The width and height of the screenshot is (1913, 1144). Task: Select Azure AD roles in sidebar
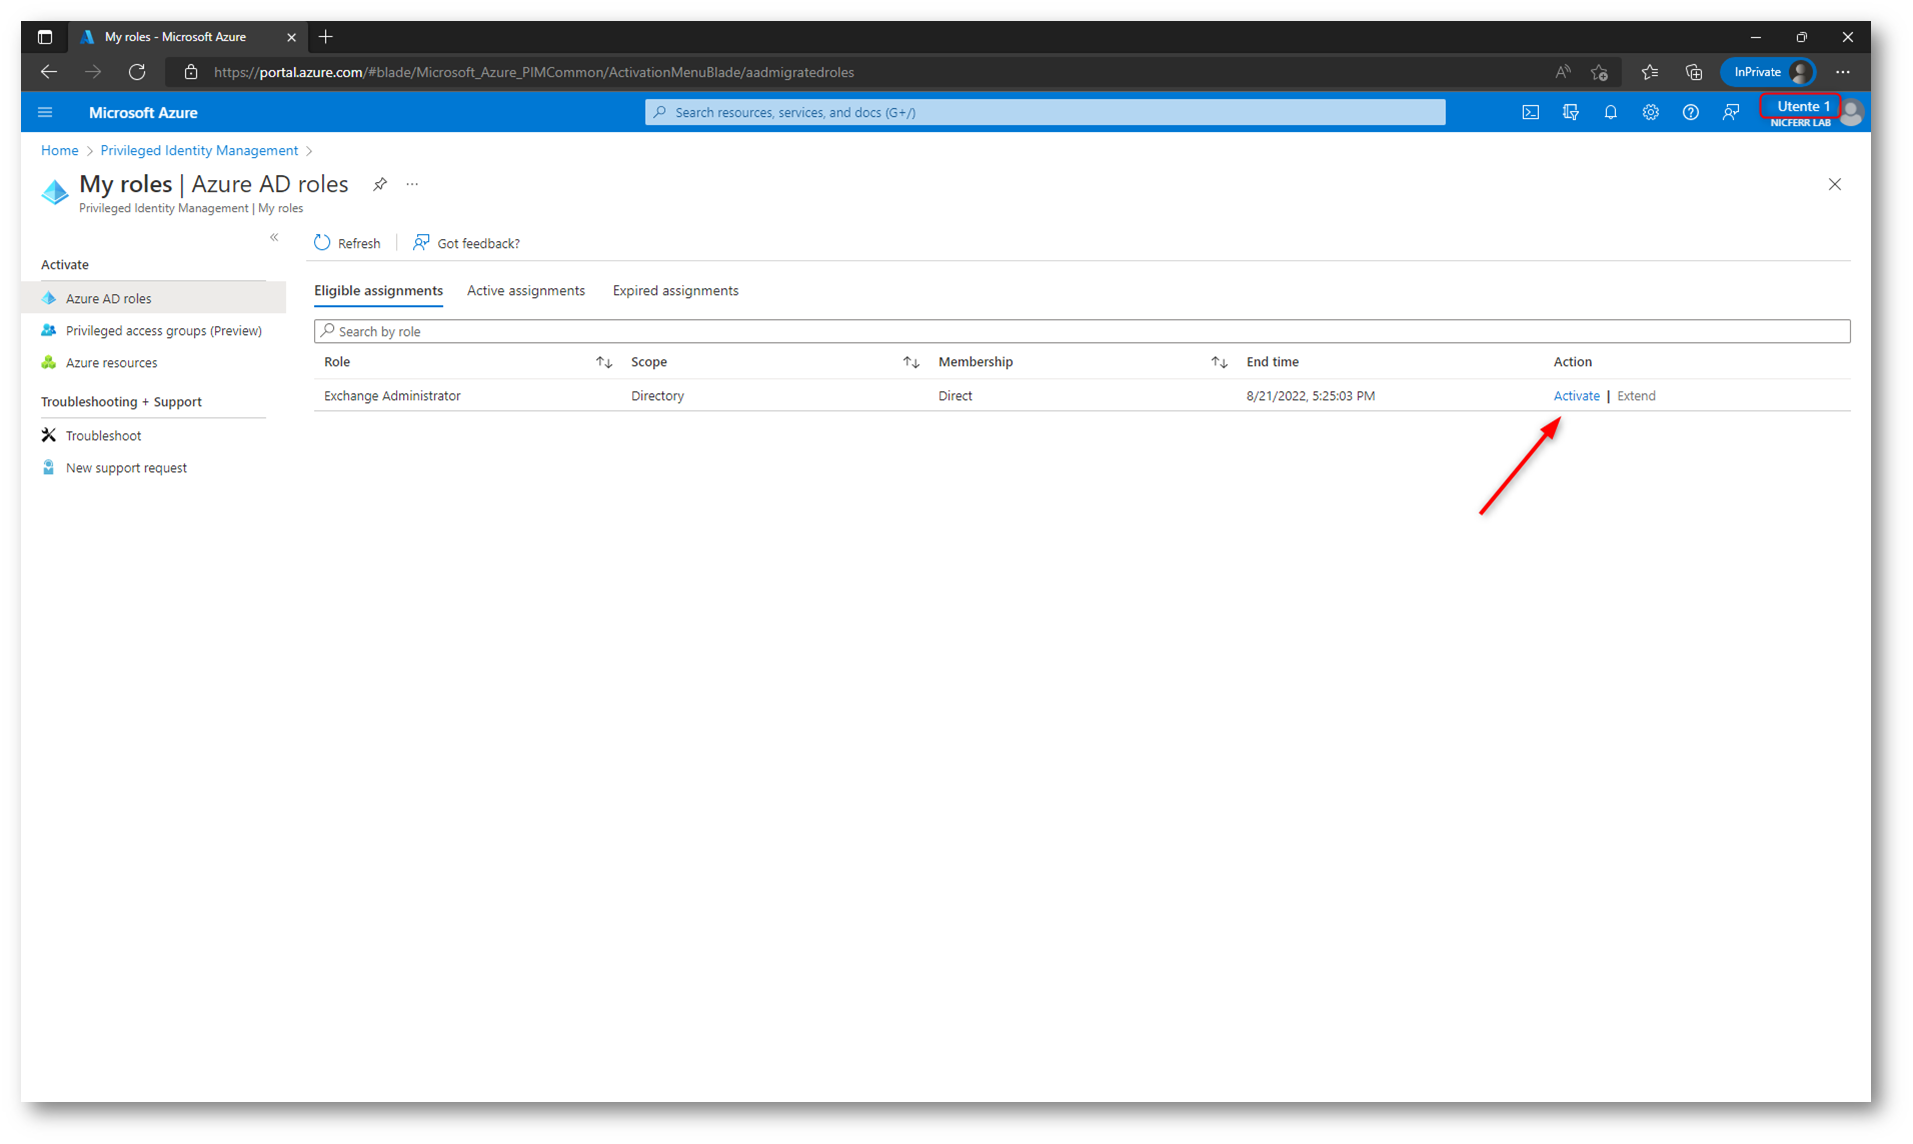click(153, 298)
